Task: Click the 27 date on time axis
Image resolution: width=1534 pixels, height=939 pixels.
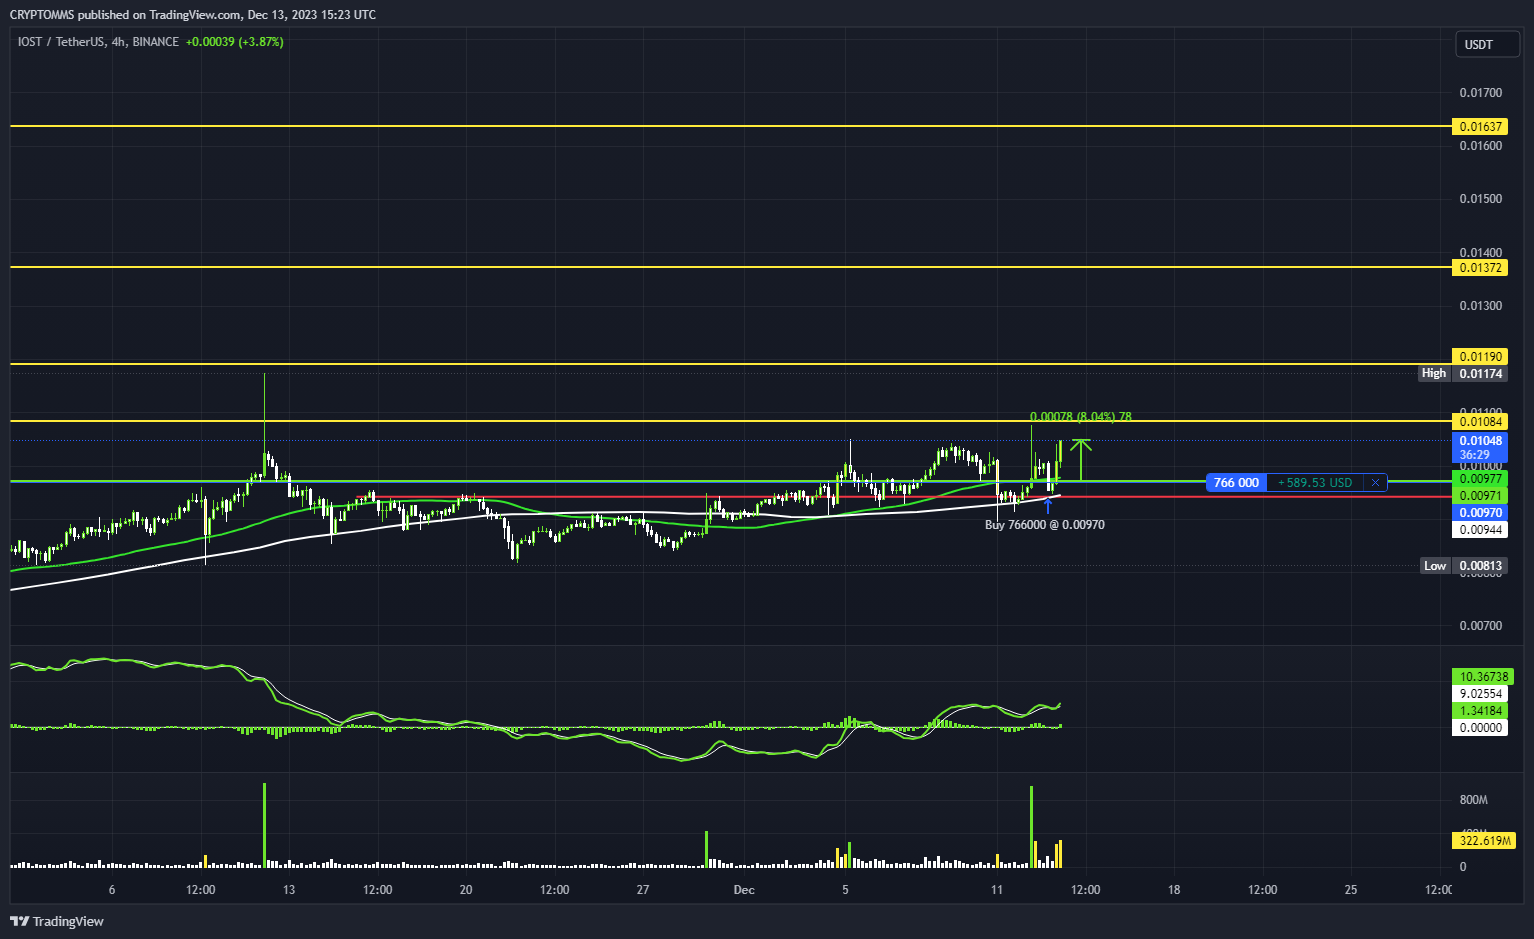Action: (643, 890)
